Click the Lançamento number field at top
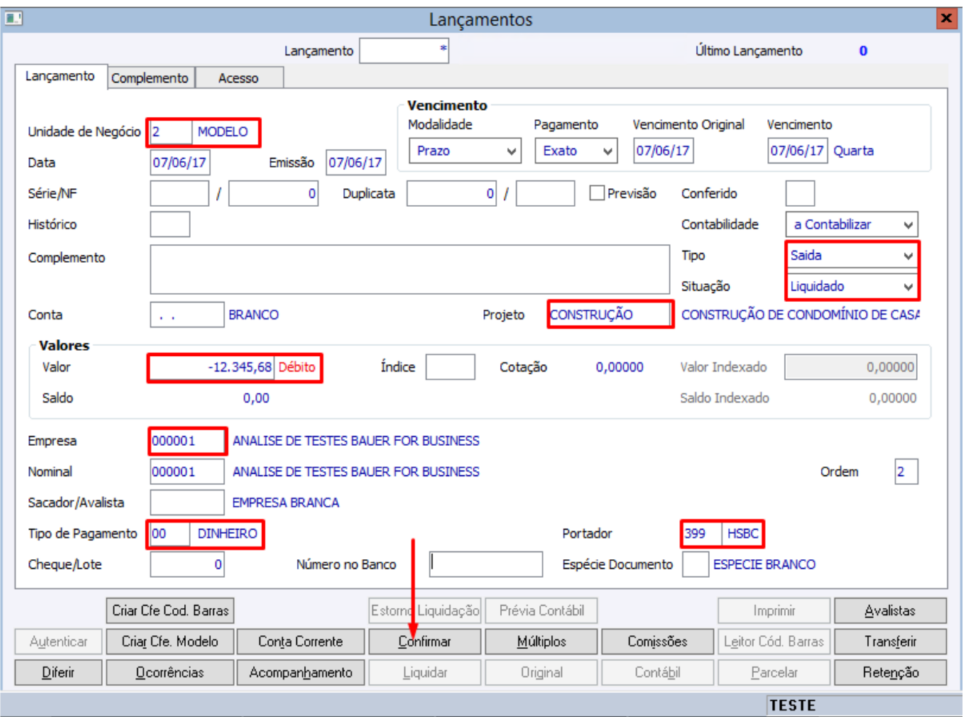 [404, 51]
